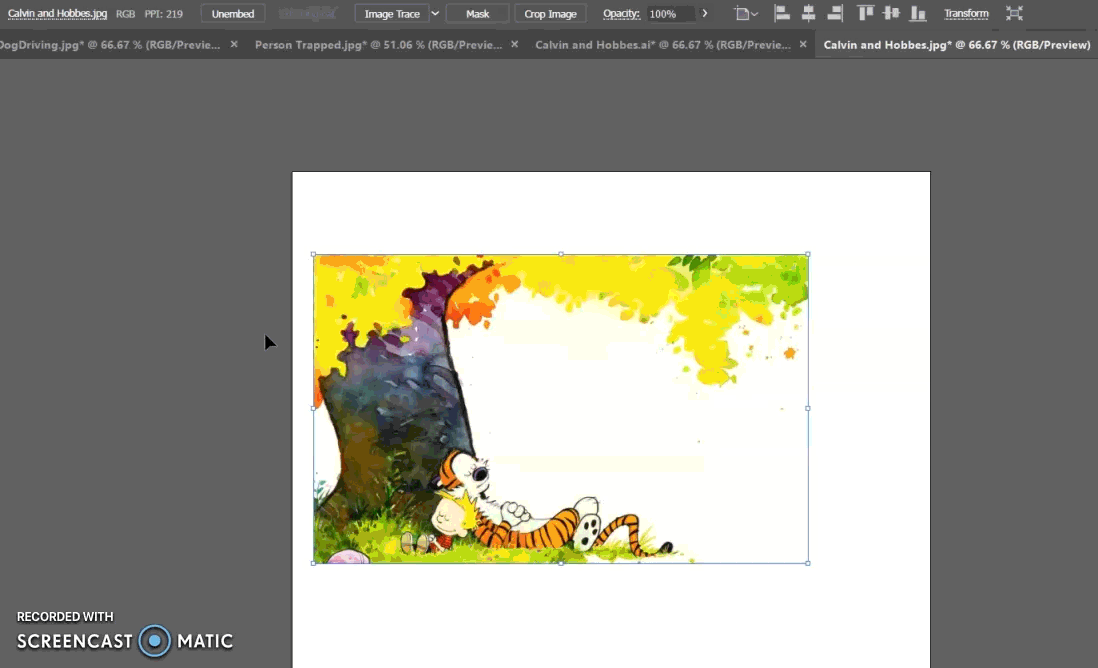Switch to the DogDriving.jpg document tab
1098x668 pixels.
click(x=110, y=45)
